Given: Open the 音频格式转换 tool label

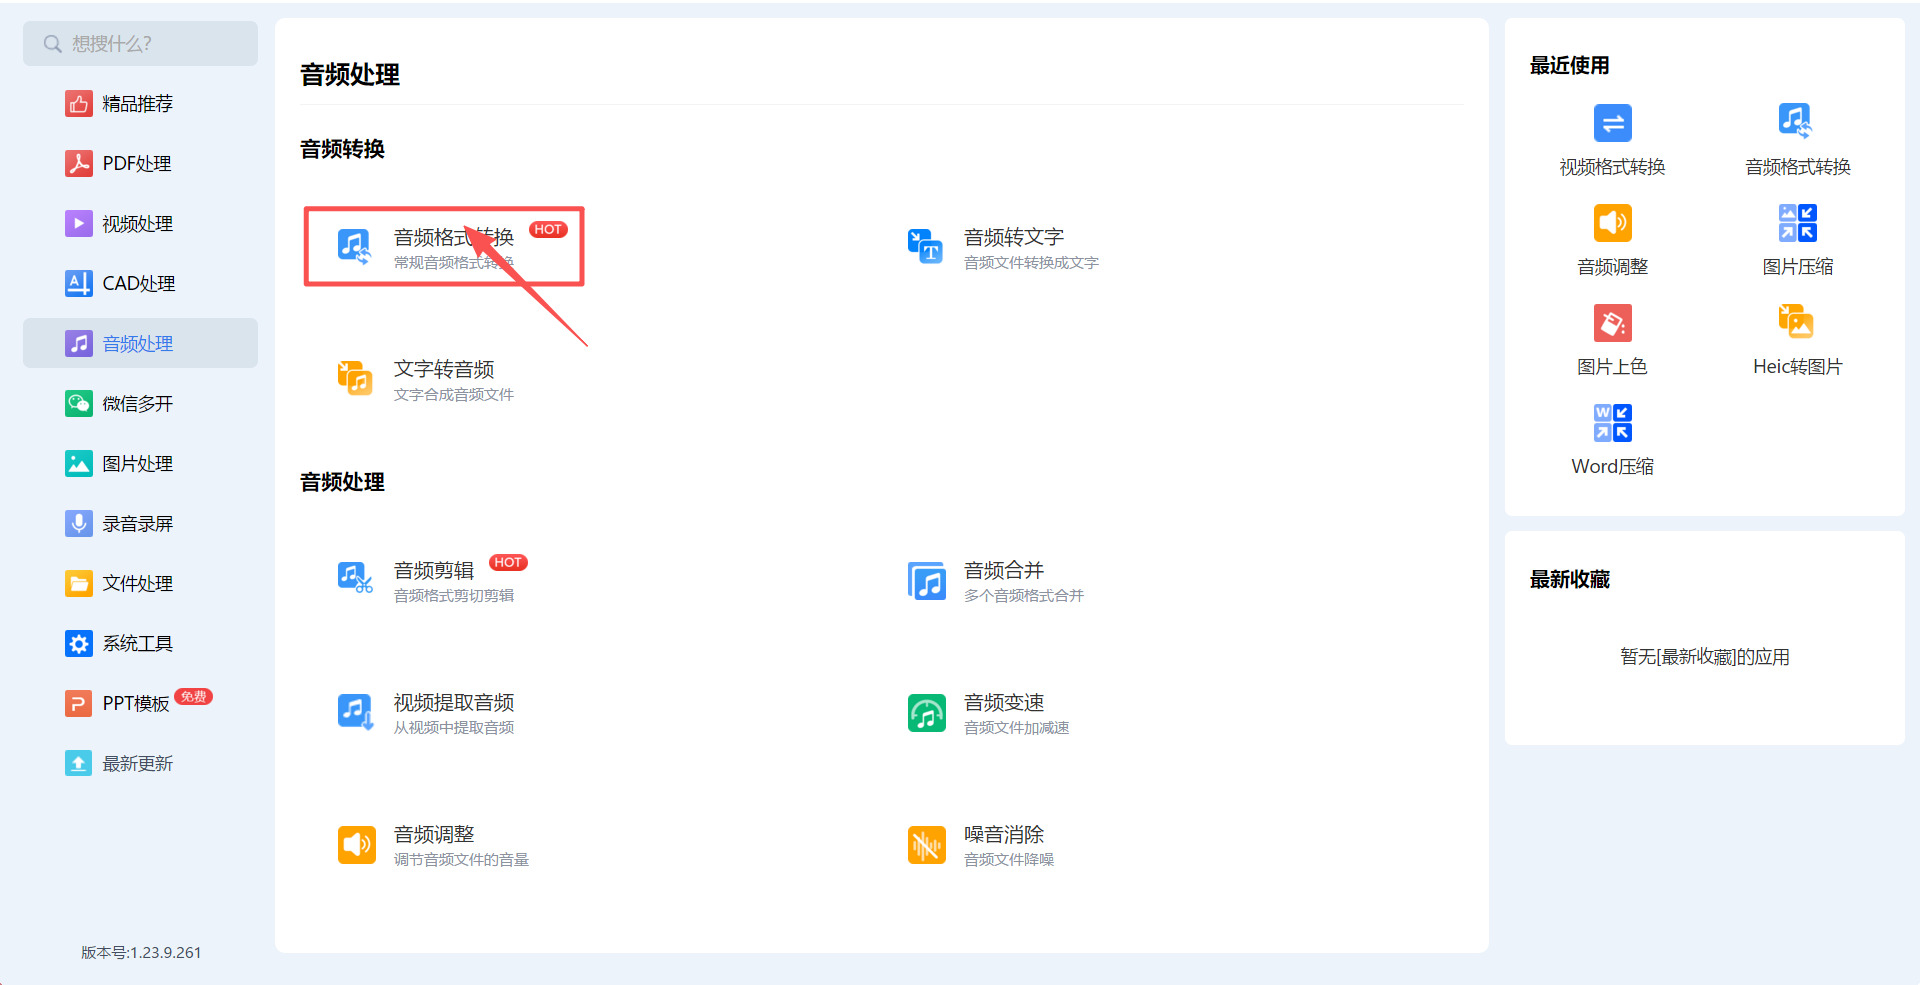Looking at the screenshot, I should [x=454, y=237].
